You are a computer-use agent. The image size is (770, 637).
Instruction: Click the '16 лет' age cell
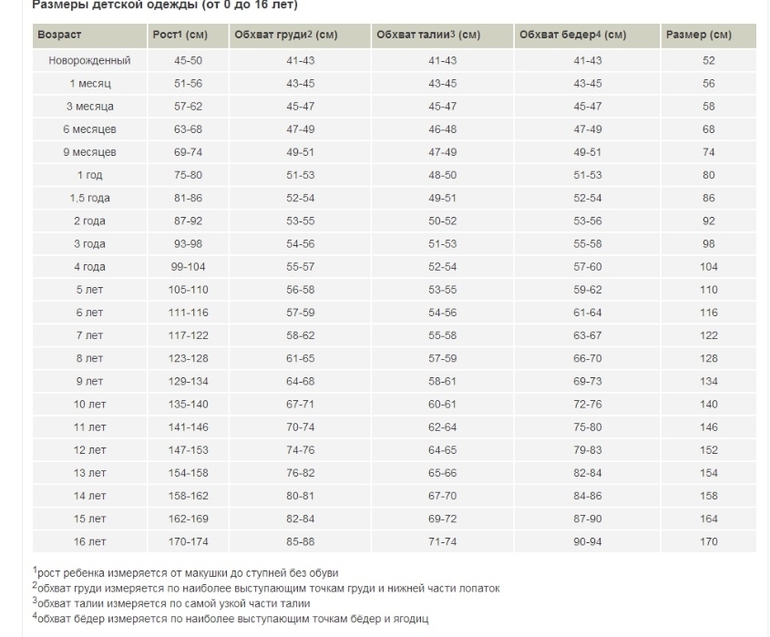click(89, 542)
